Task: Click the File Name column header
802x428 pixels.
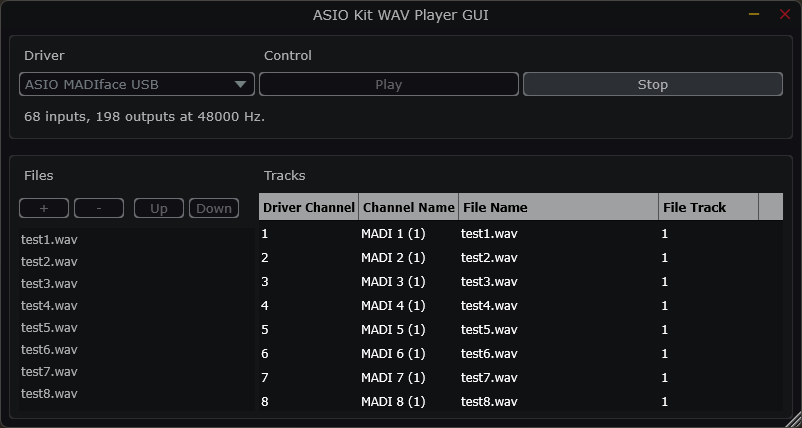Action: (559, 207)
